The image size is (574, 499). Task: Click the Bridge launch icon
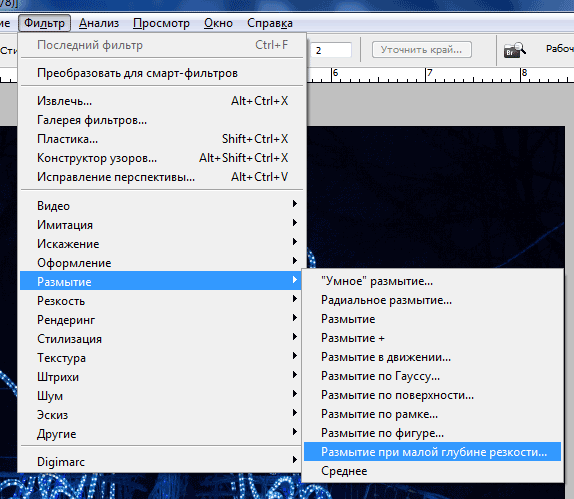click(514, 50)
